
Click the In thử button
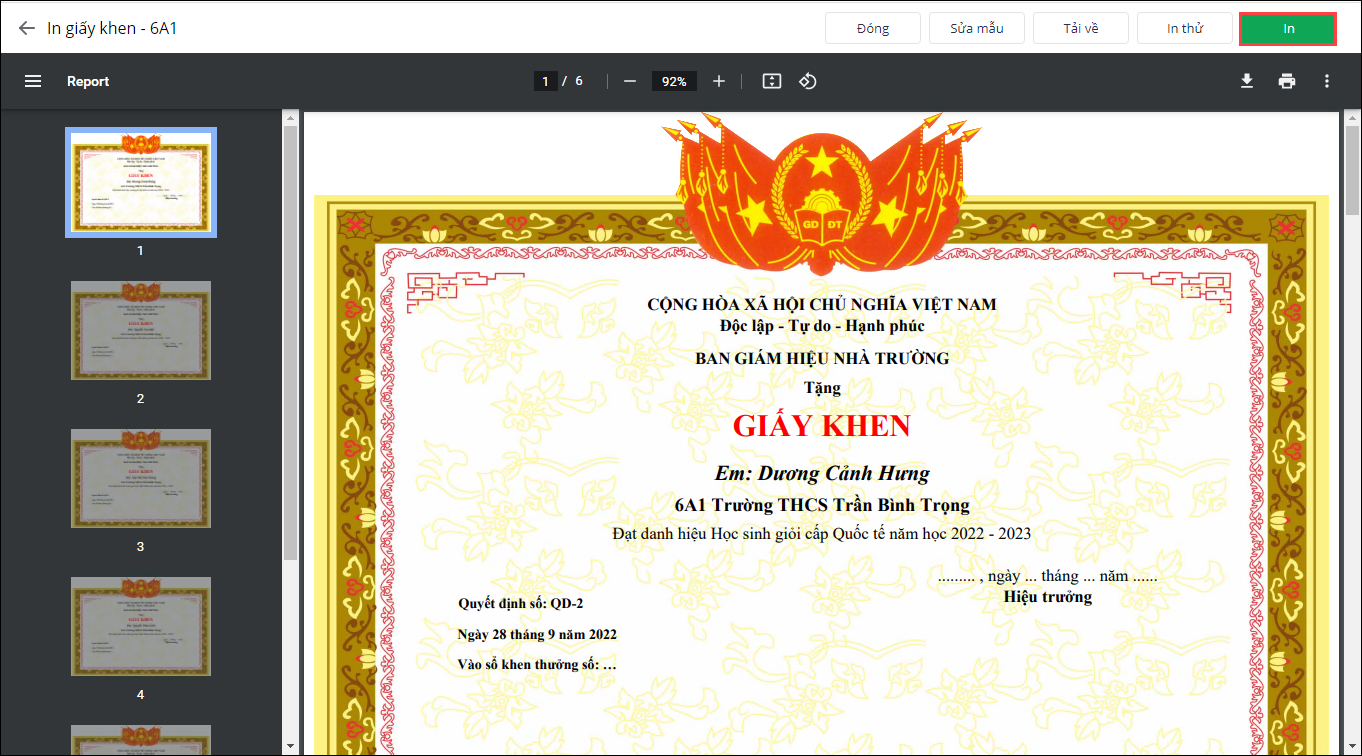(1185, 28)
